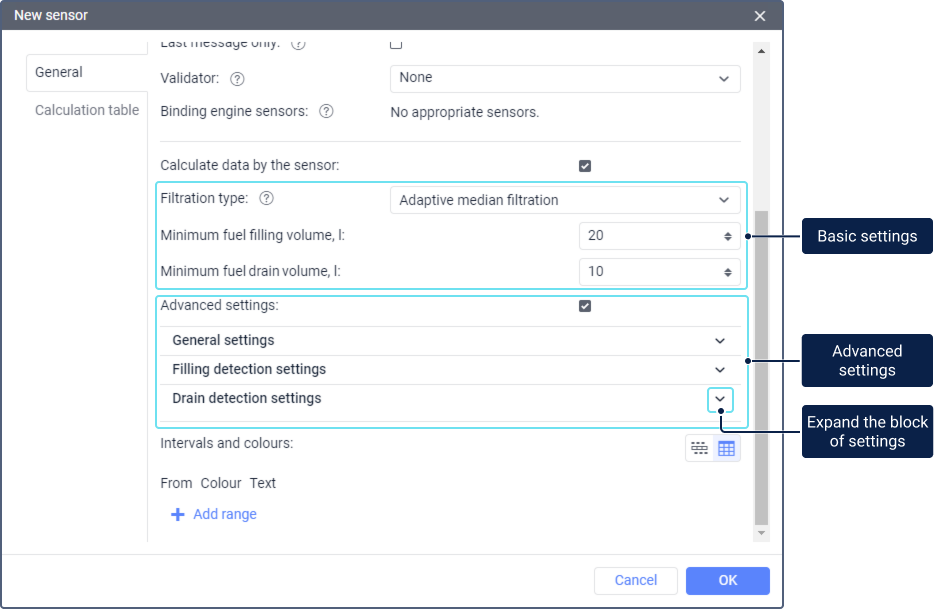Screen dimensions: 935x609
Task: Close the New sensor dialog
Action: 760,16
